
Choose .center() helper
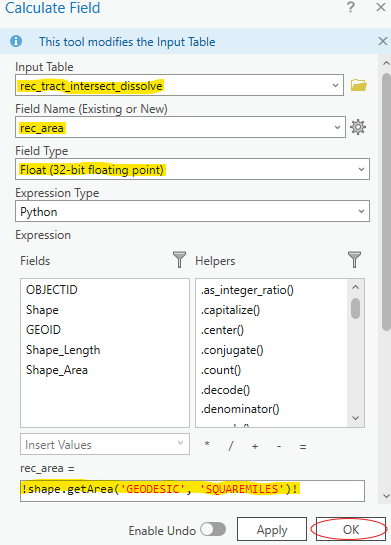(222, 330)
